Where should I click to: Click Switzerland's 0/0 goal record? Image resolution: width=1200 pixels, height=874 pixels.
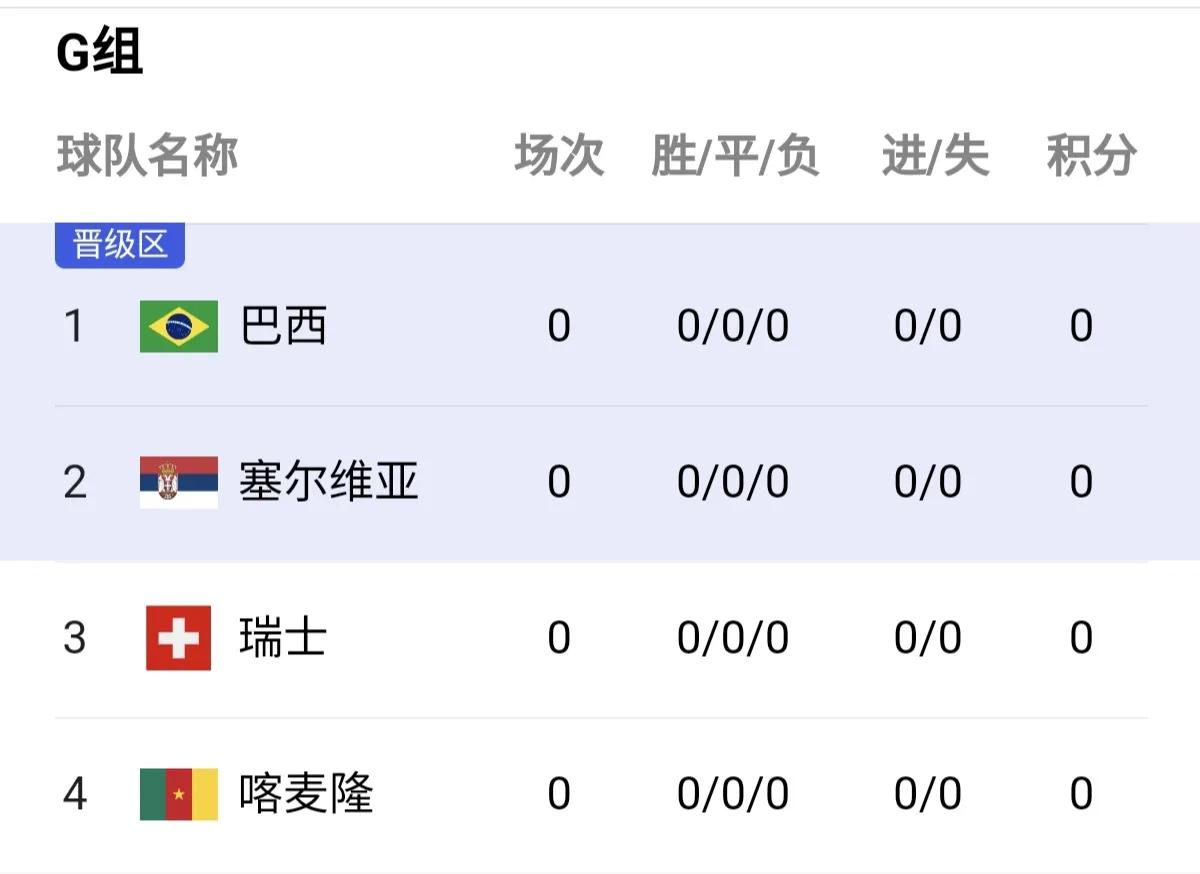pos(929,638)
